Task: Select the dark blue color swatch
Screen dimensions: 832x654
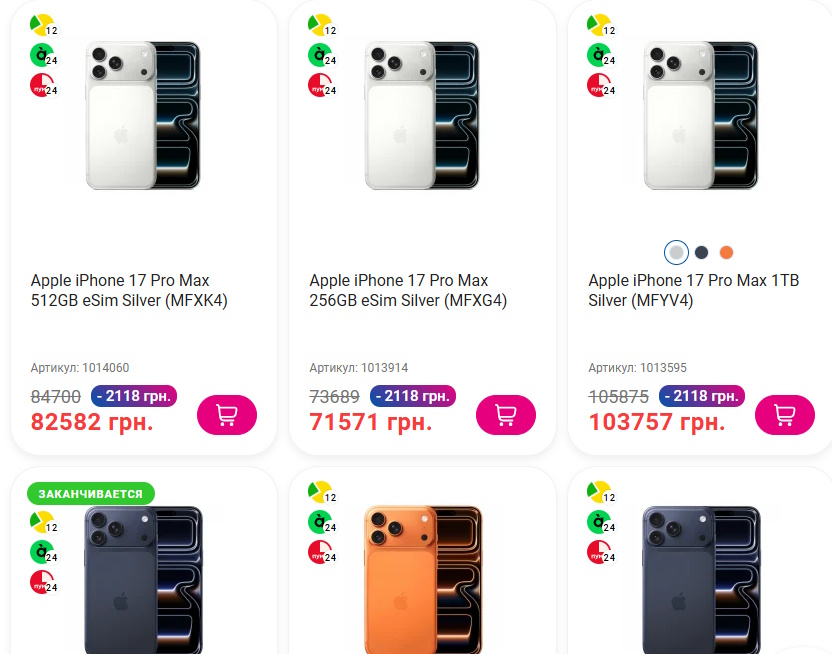Action: tap(701, 252)
